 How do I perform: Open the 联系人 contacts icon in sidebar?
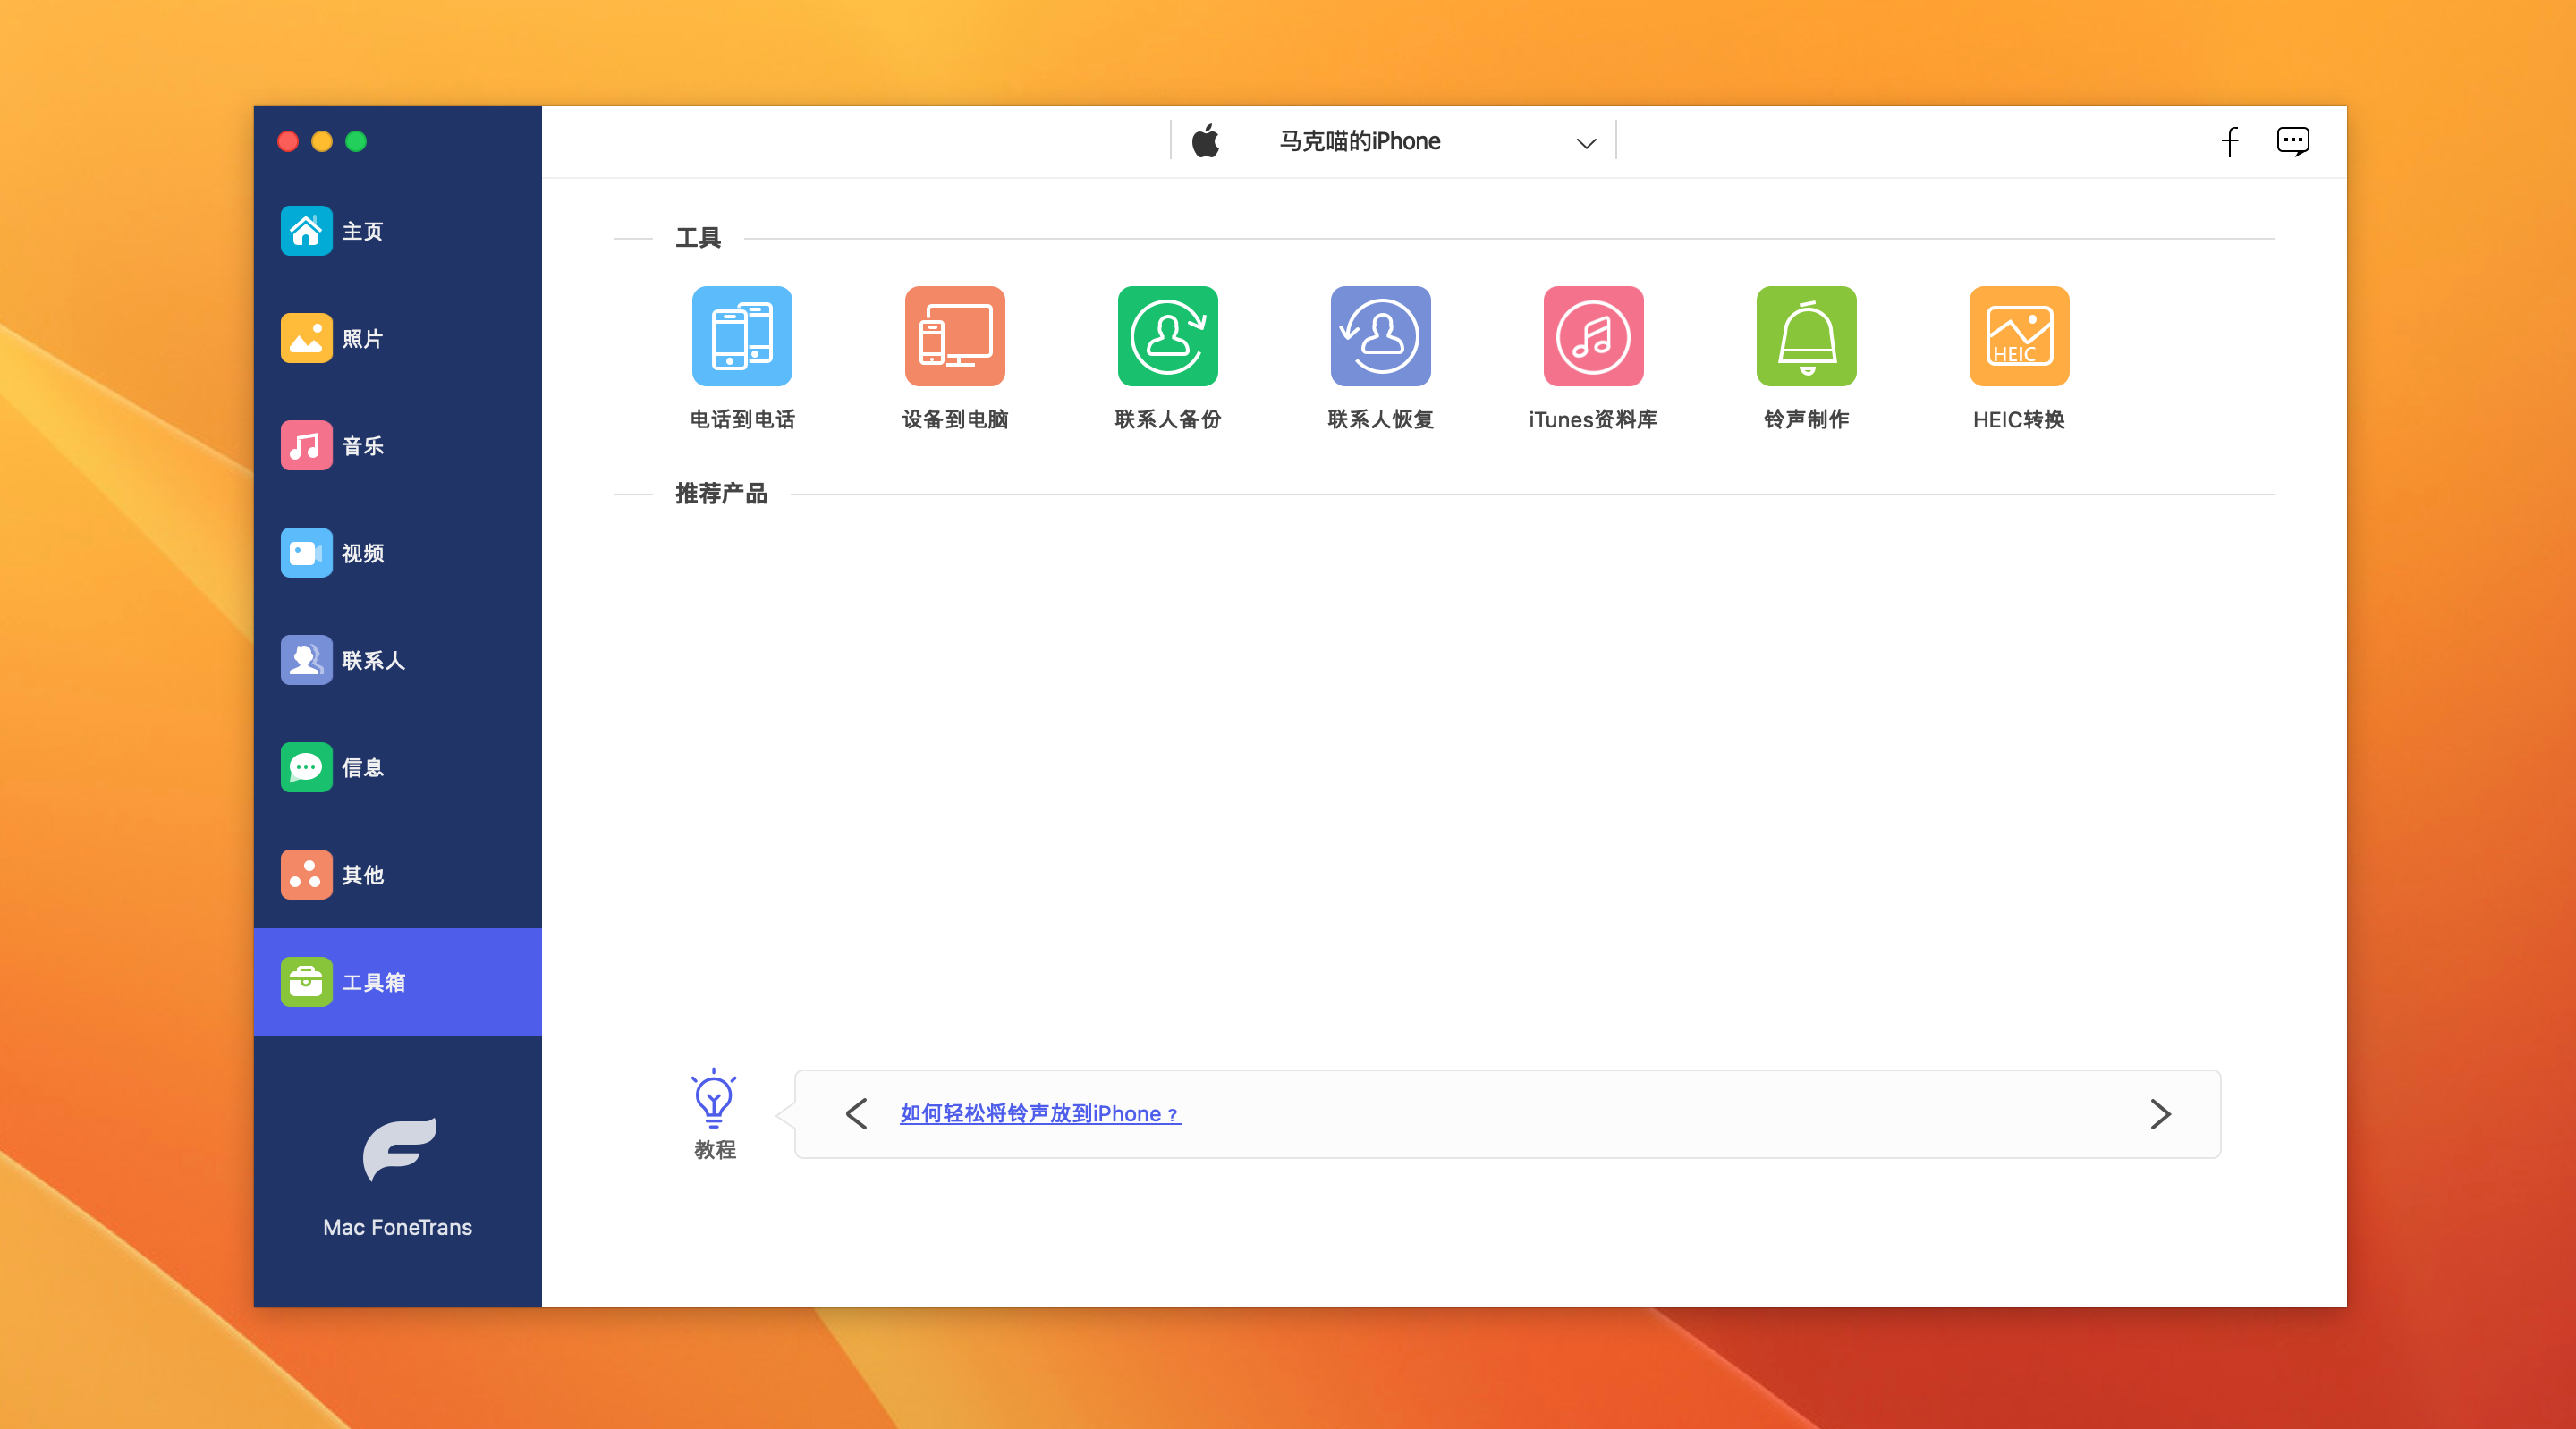point(306,660)
